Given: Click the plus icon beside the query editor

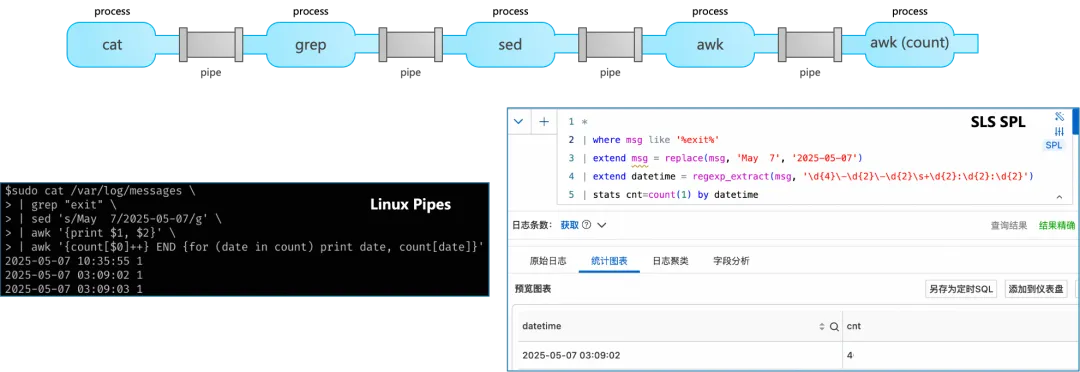Looking at the screenshot, I should [x=544, y=121].
